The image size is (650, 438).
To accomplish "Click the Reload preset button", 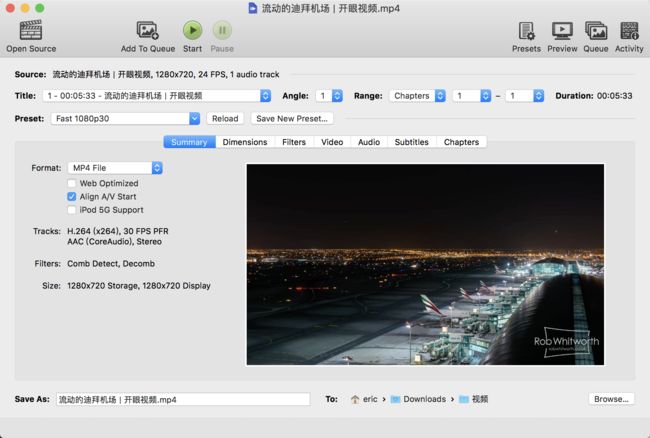I will click(225, 119).
